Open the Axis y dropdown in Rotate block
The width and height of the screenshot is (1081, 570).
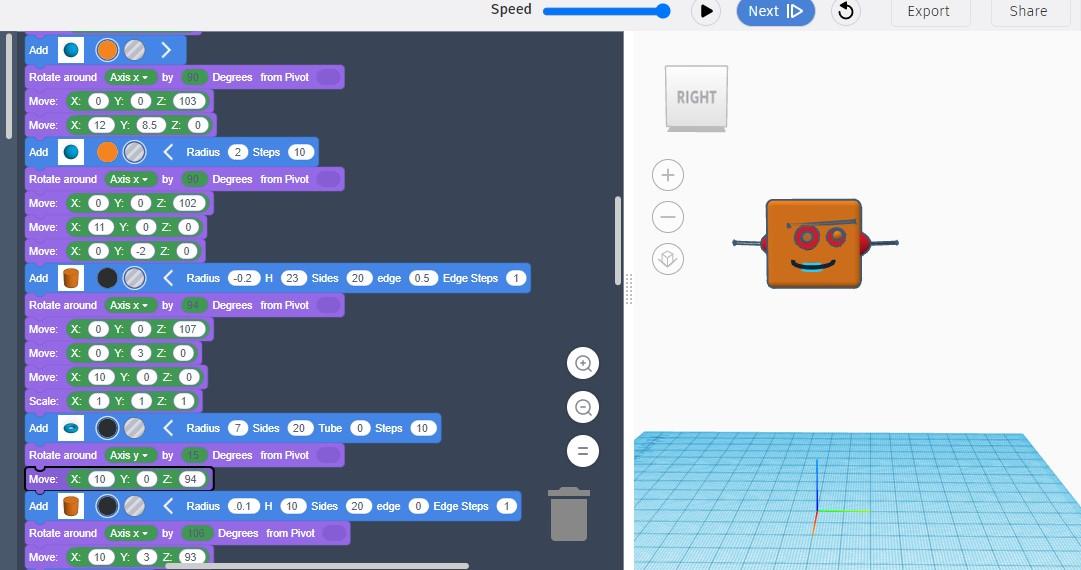129,455
